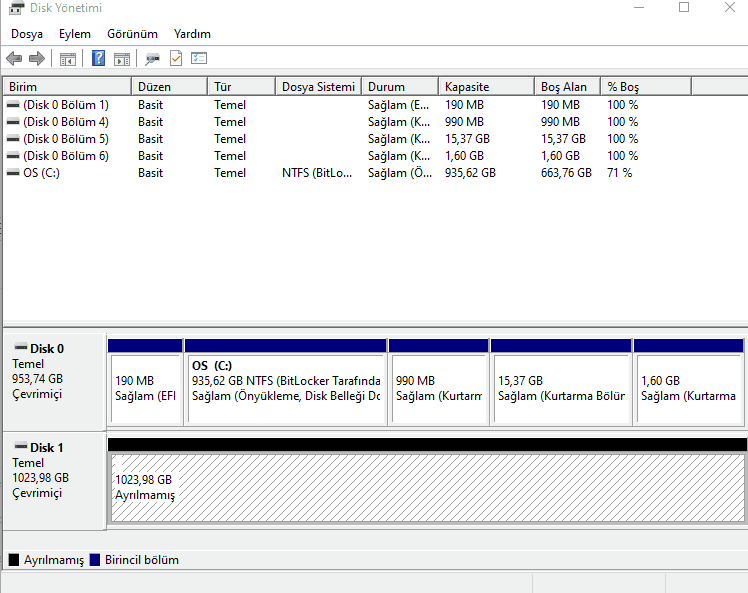Click the Disk 1 label panel

pyautogui.click(x=54, y=480)
